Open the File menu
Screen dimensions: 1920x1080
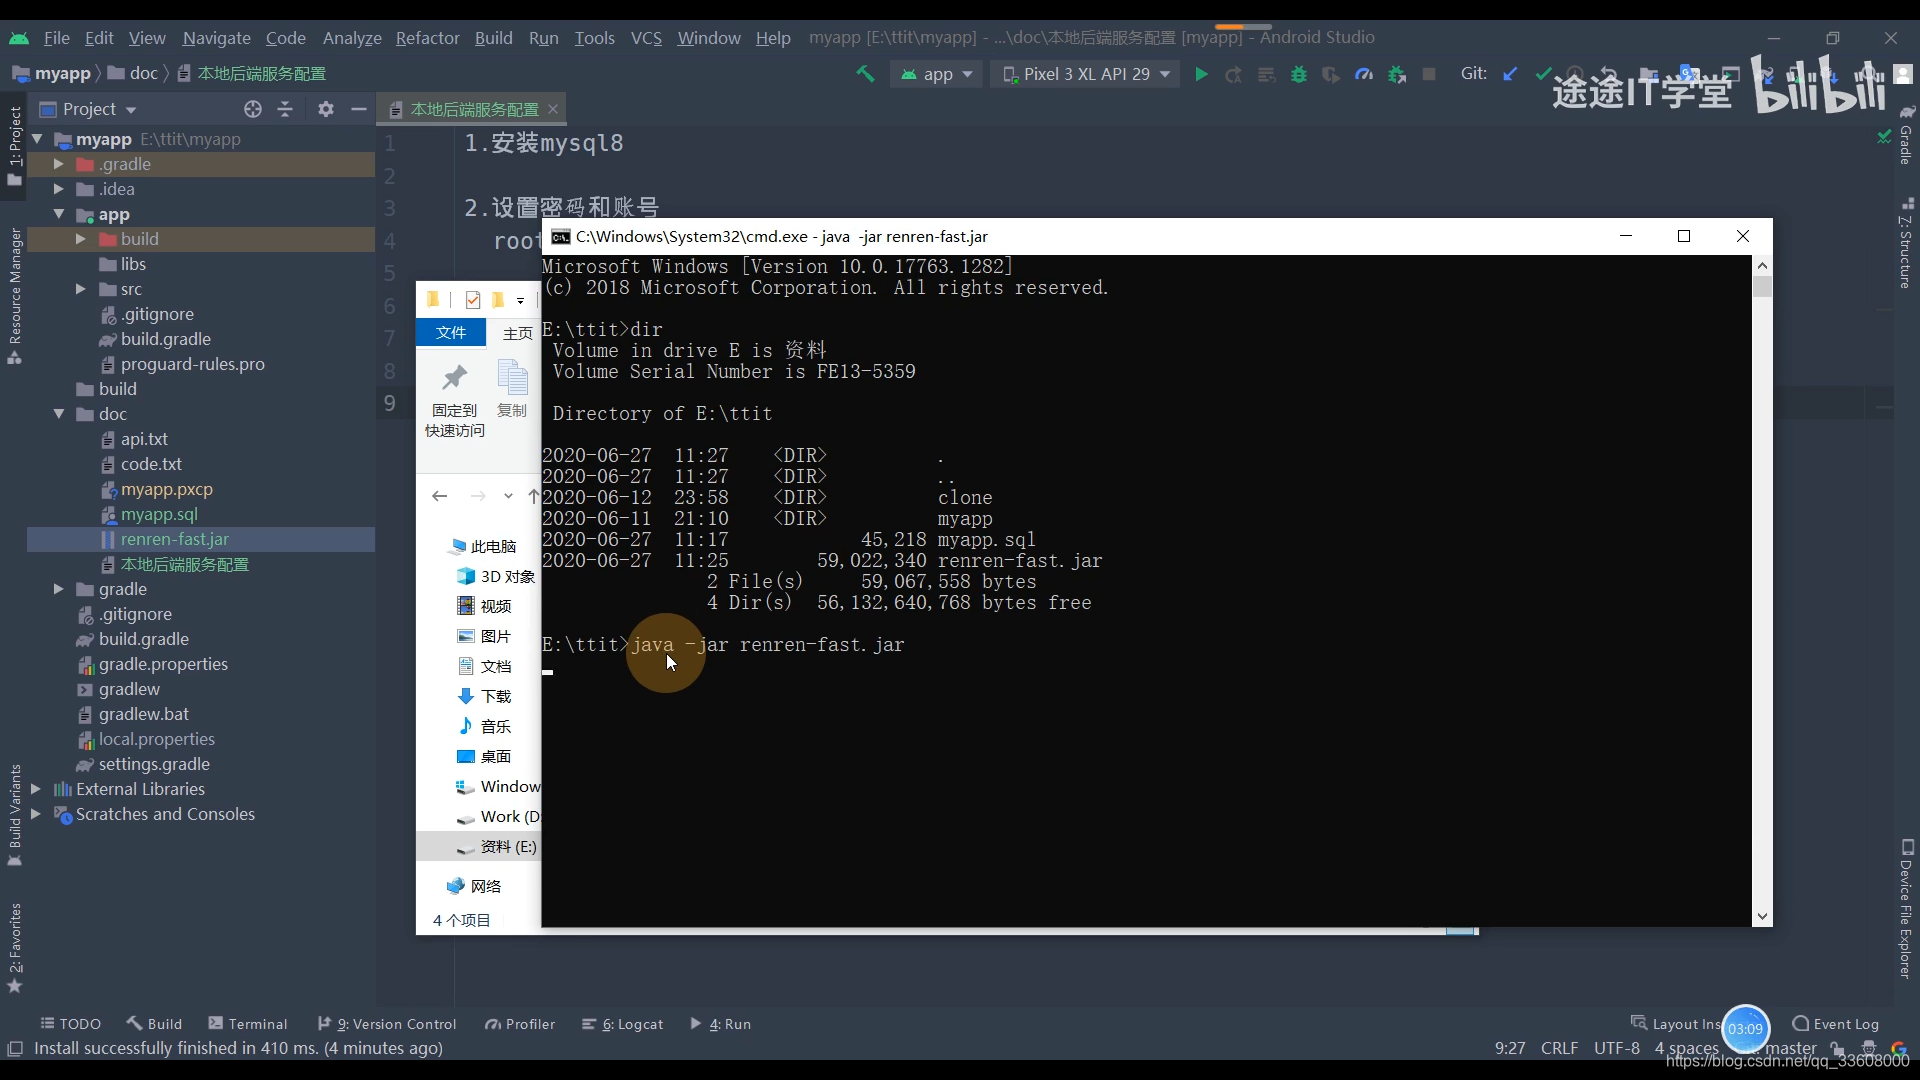click(x=57, y=38)
